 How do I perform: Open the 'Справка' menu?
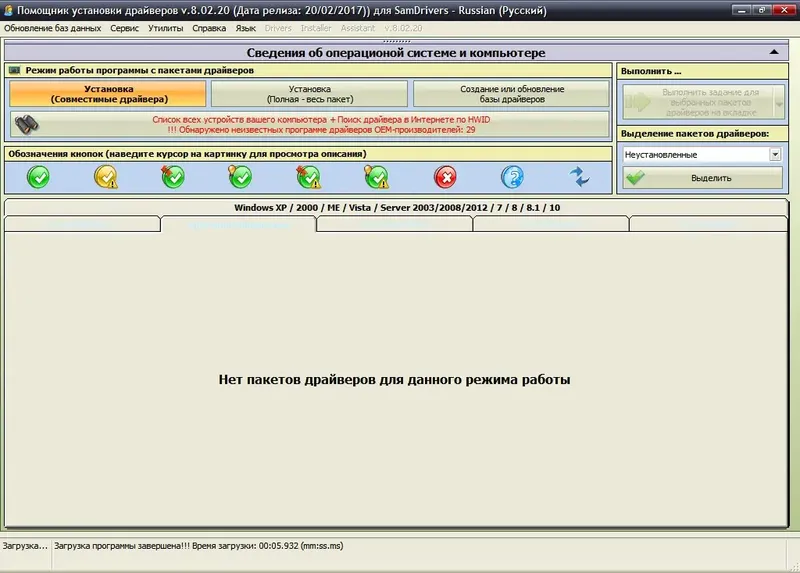(x=209, y=28)
